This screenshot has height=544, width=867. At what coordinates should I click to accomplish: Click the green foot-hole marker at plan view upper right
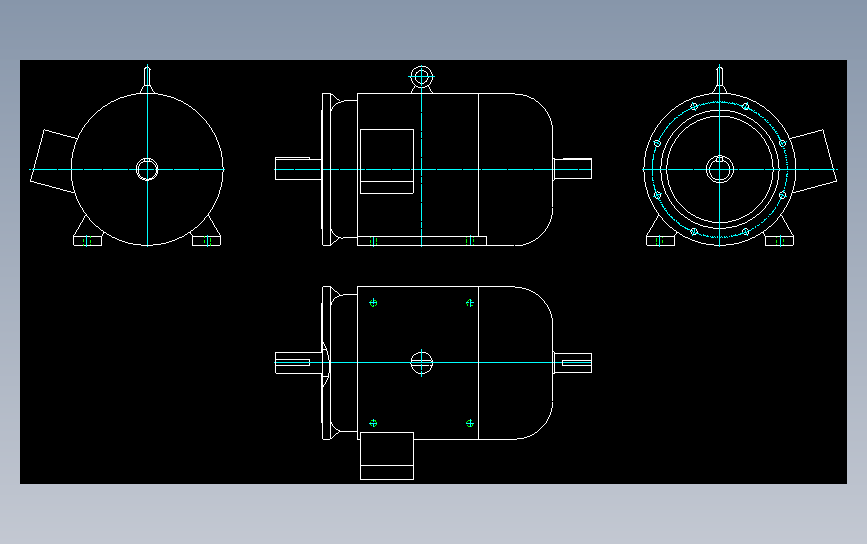click(469, 303)
